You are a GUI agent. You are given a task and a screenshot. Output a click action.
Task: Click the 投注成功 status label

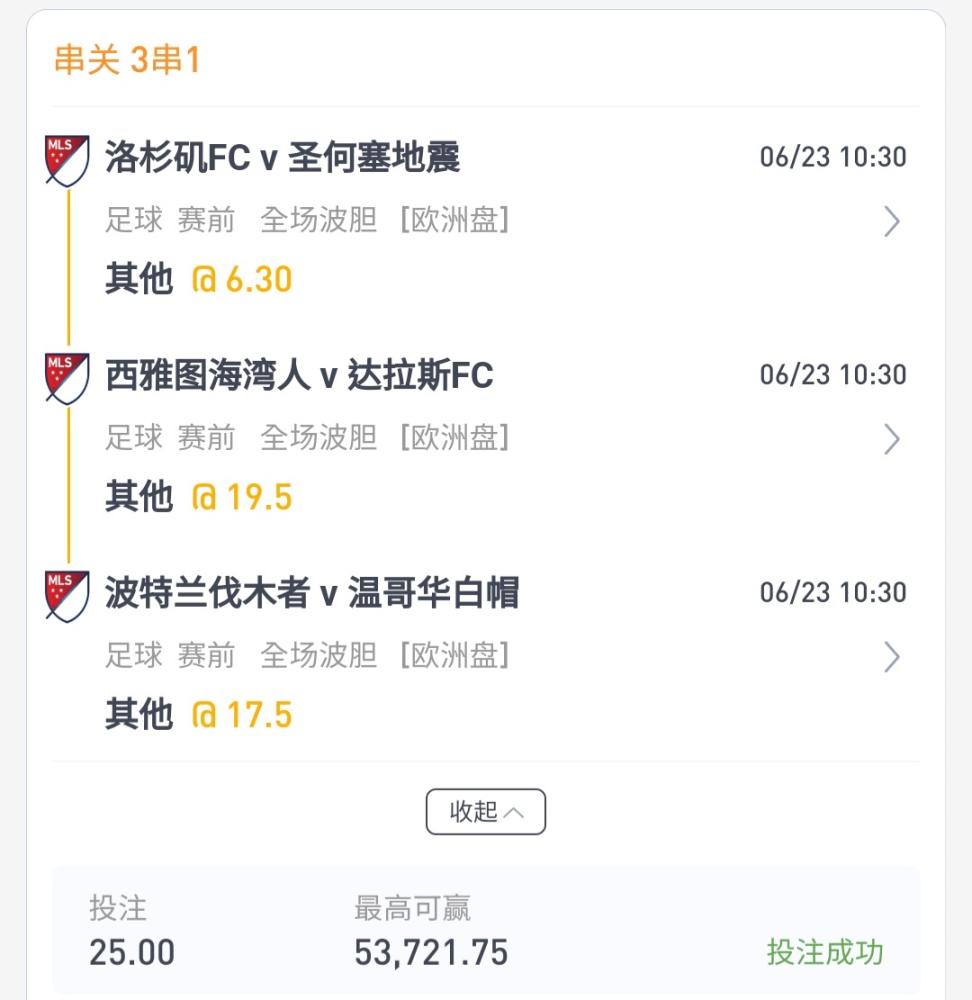click(x=825, y=952)
